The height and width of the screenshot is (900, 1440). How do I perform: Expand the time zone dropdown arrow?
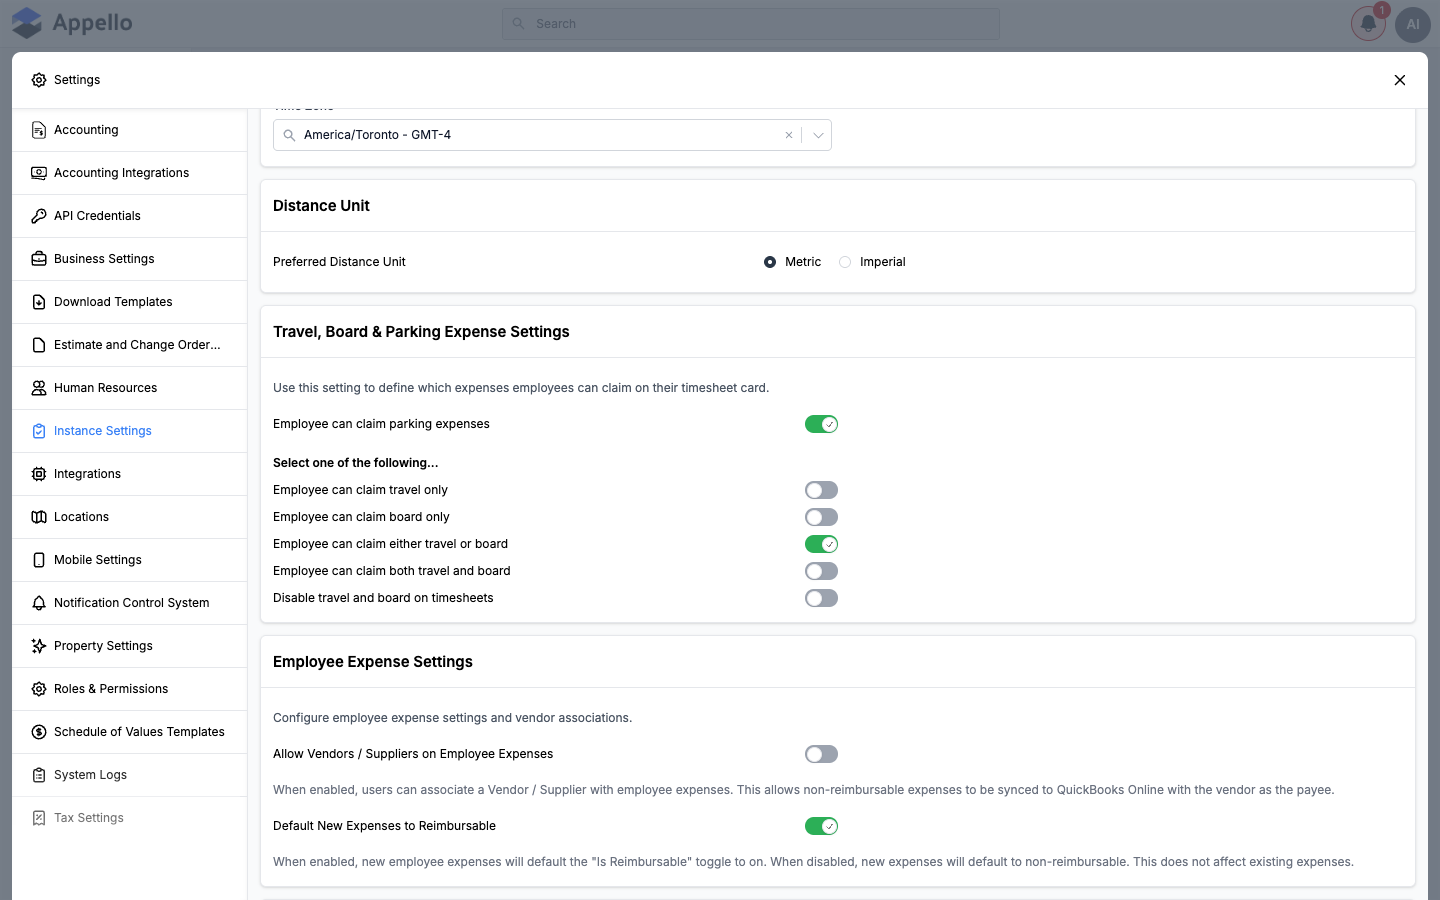coord(818,135)
